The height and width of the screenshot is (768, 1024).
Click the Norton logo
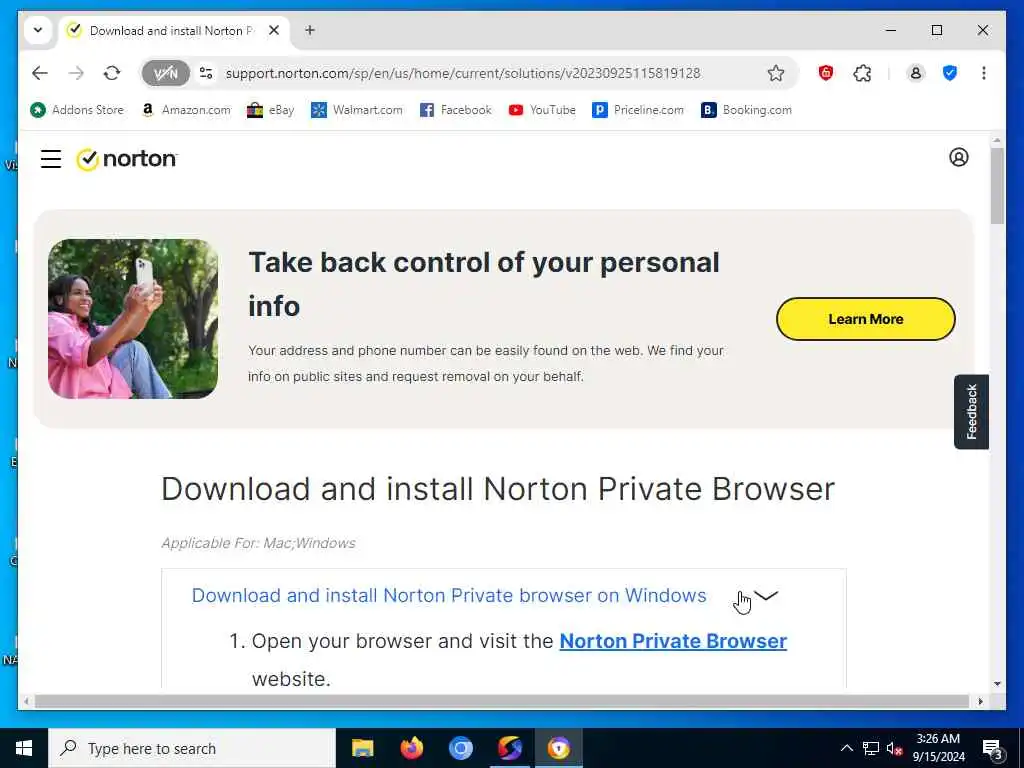click(127, 159)
